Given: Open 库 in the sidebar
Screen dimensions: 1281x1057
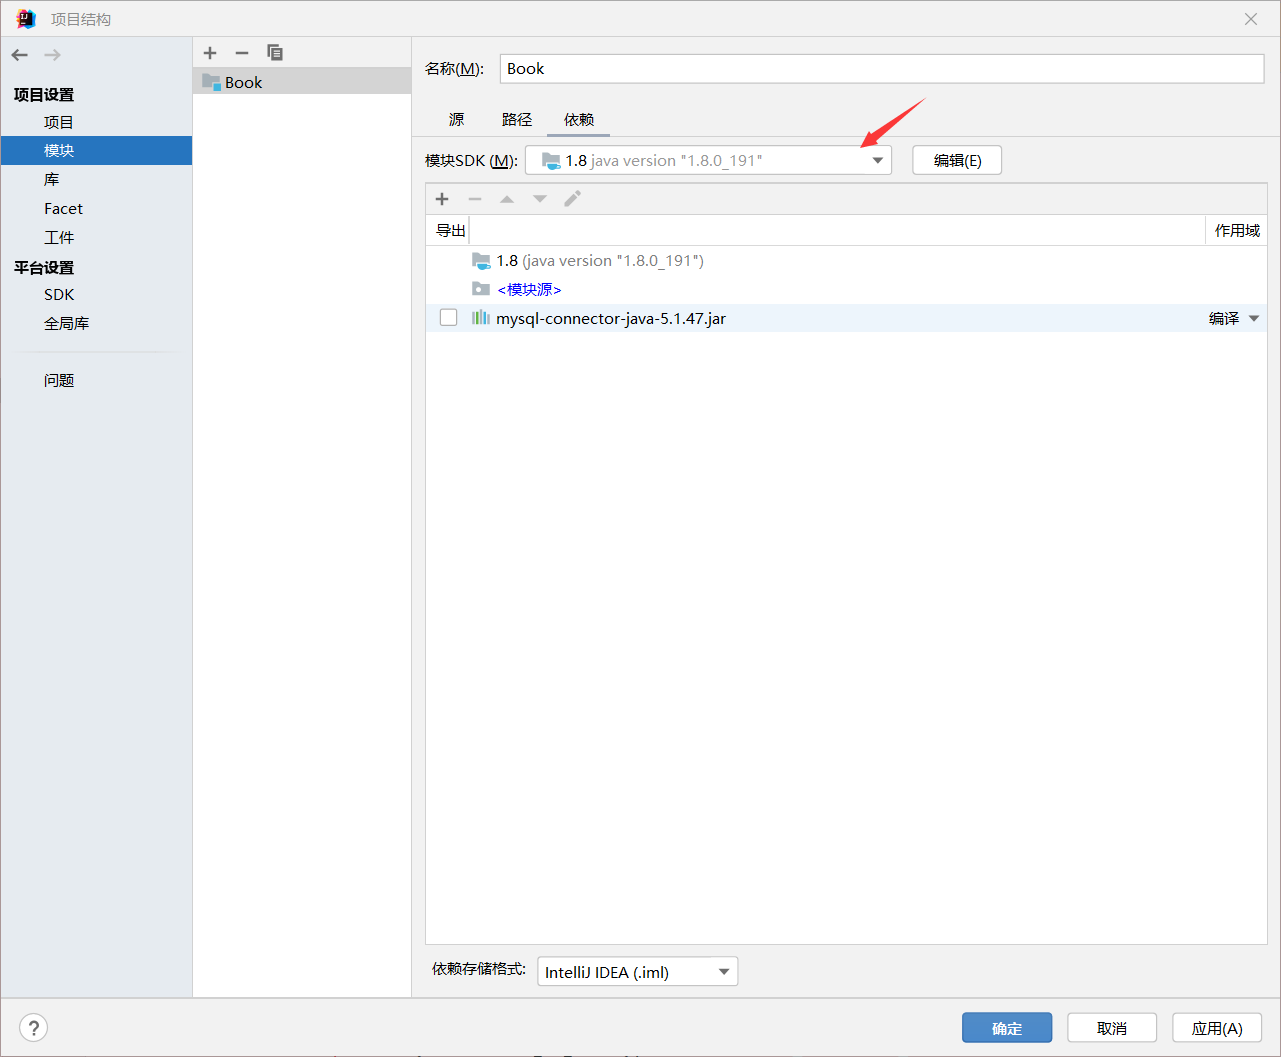Looking at the screenshot, I should tap(52, 179).
